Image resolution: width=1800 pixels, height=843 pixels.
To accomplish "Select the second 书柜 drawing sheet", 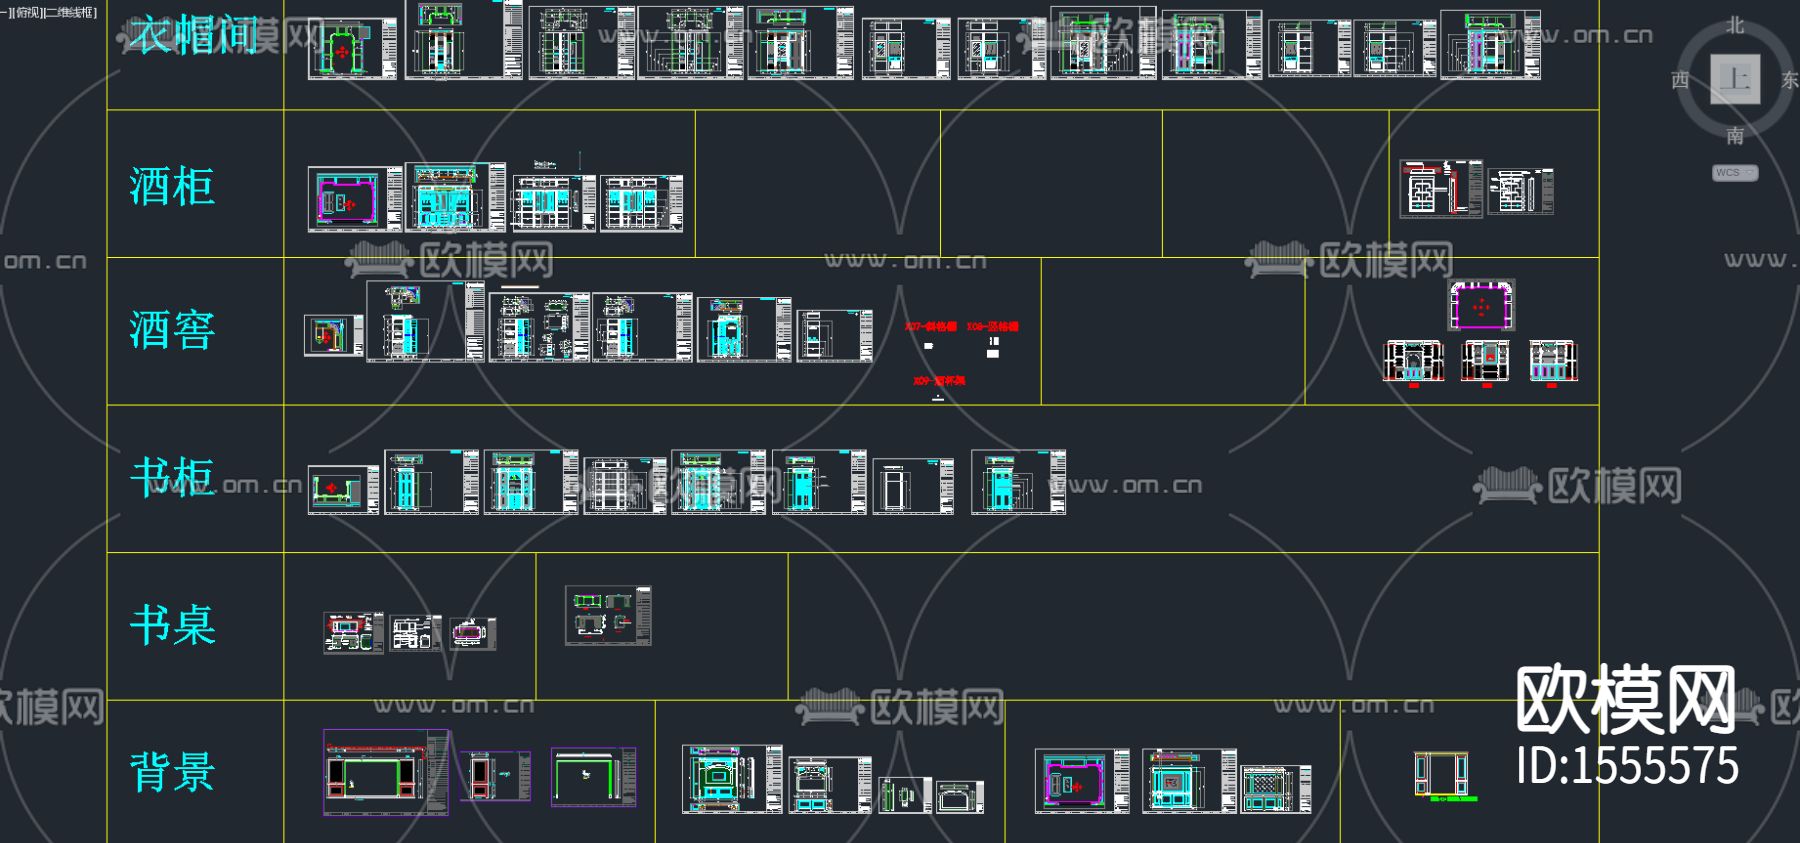I will 432,482.
